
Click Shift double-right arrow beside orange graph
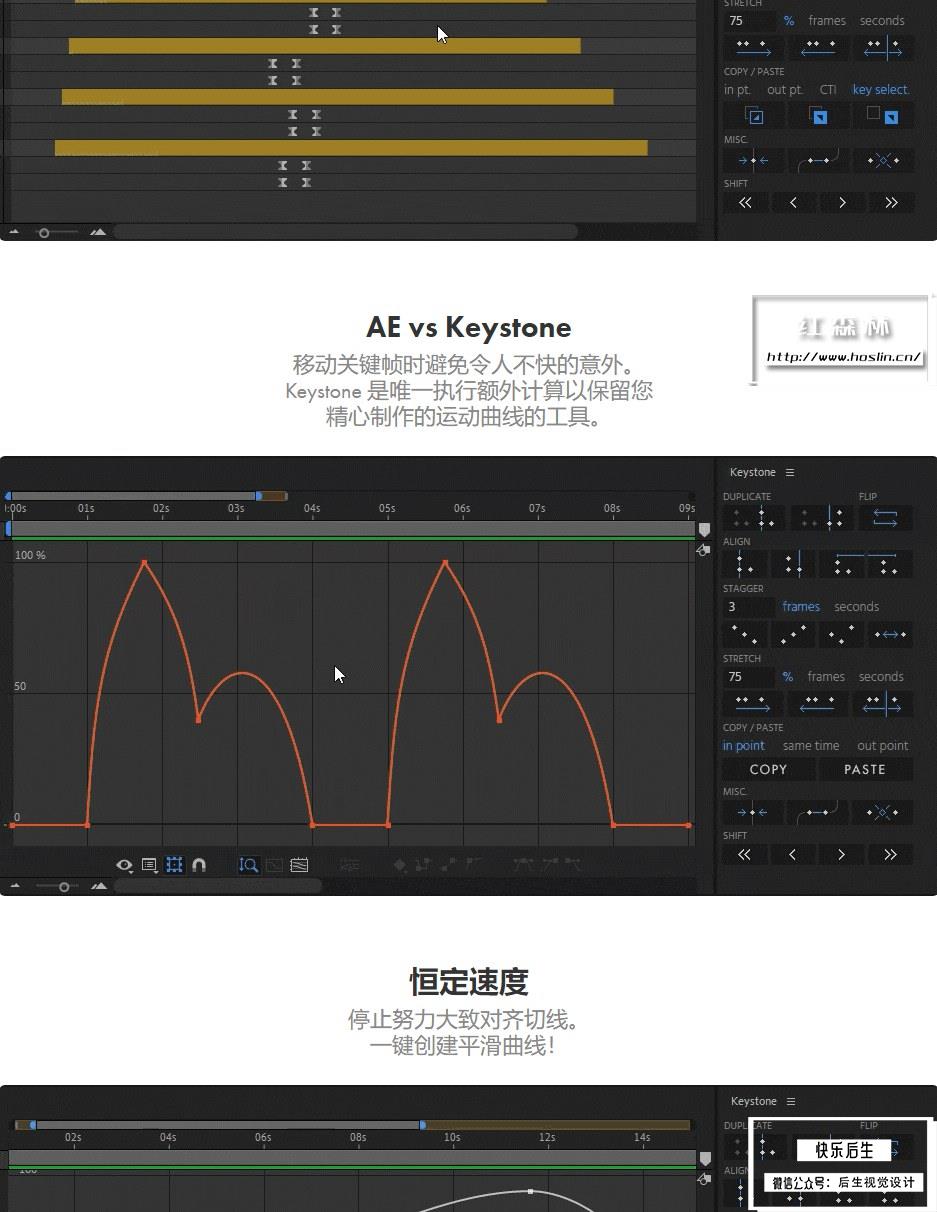coord(890,855)
